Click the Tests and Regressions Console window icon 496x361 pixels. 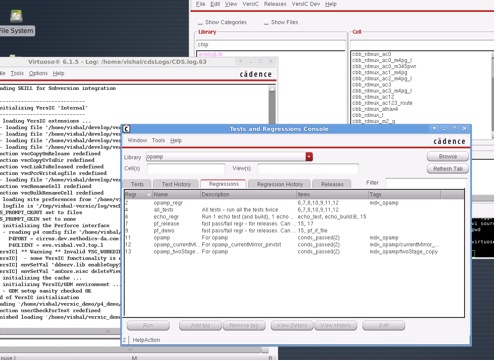(x=126, y=129)
